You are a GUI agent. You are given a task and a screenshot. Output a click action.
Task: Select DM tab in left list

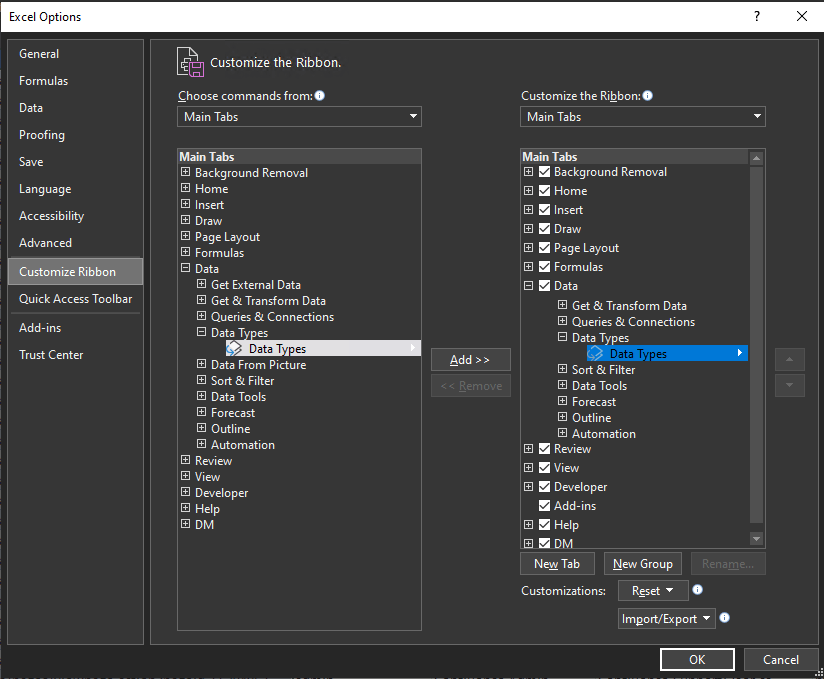pyautogui.click(x=204, y=524)
